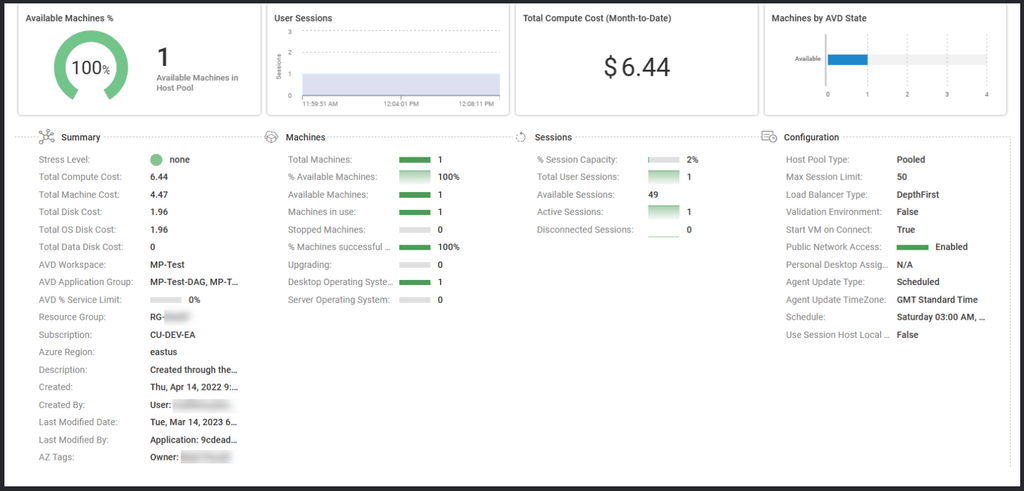Image resolution: width=1024 pixels, height=491 pixels.
Task: Click the Sessions section heading
Action: click(x=553, y=137)
